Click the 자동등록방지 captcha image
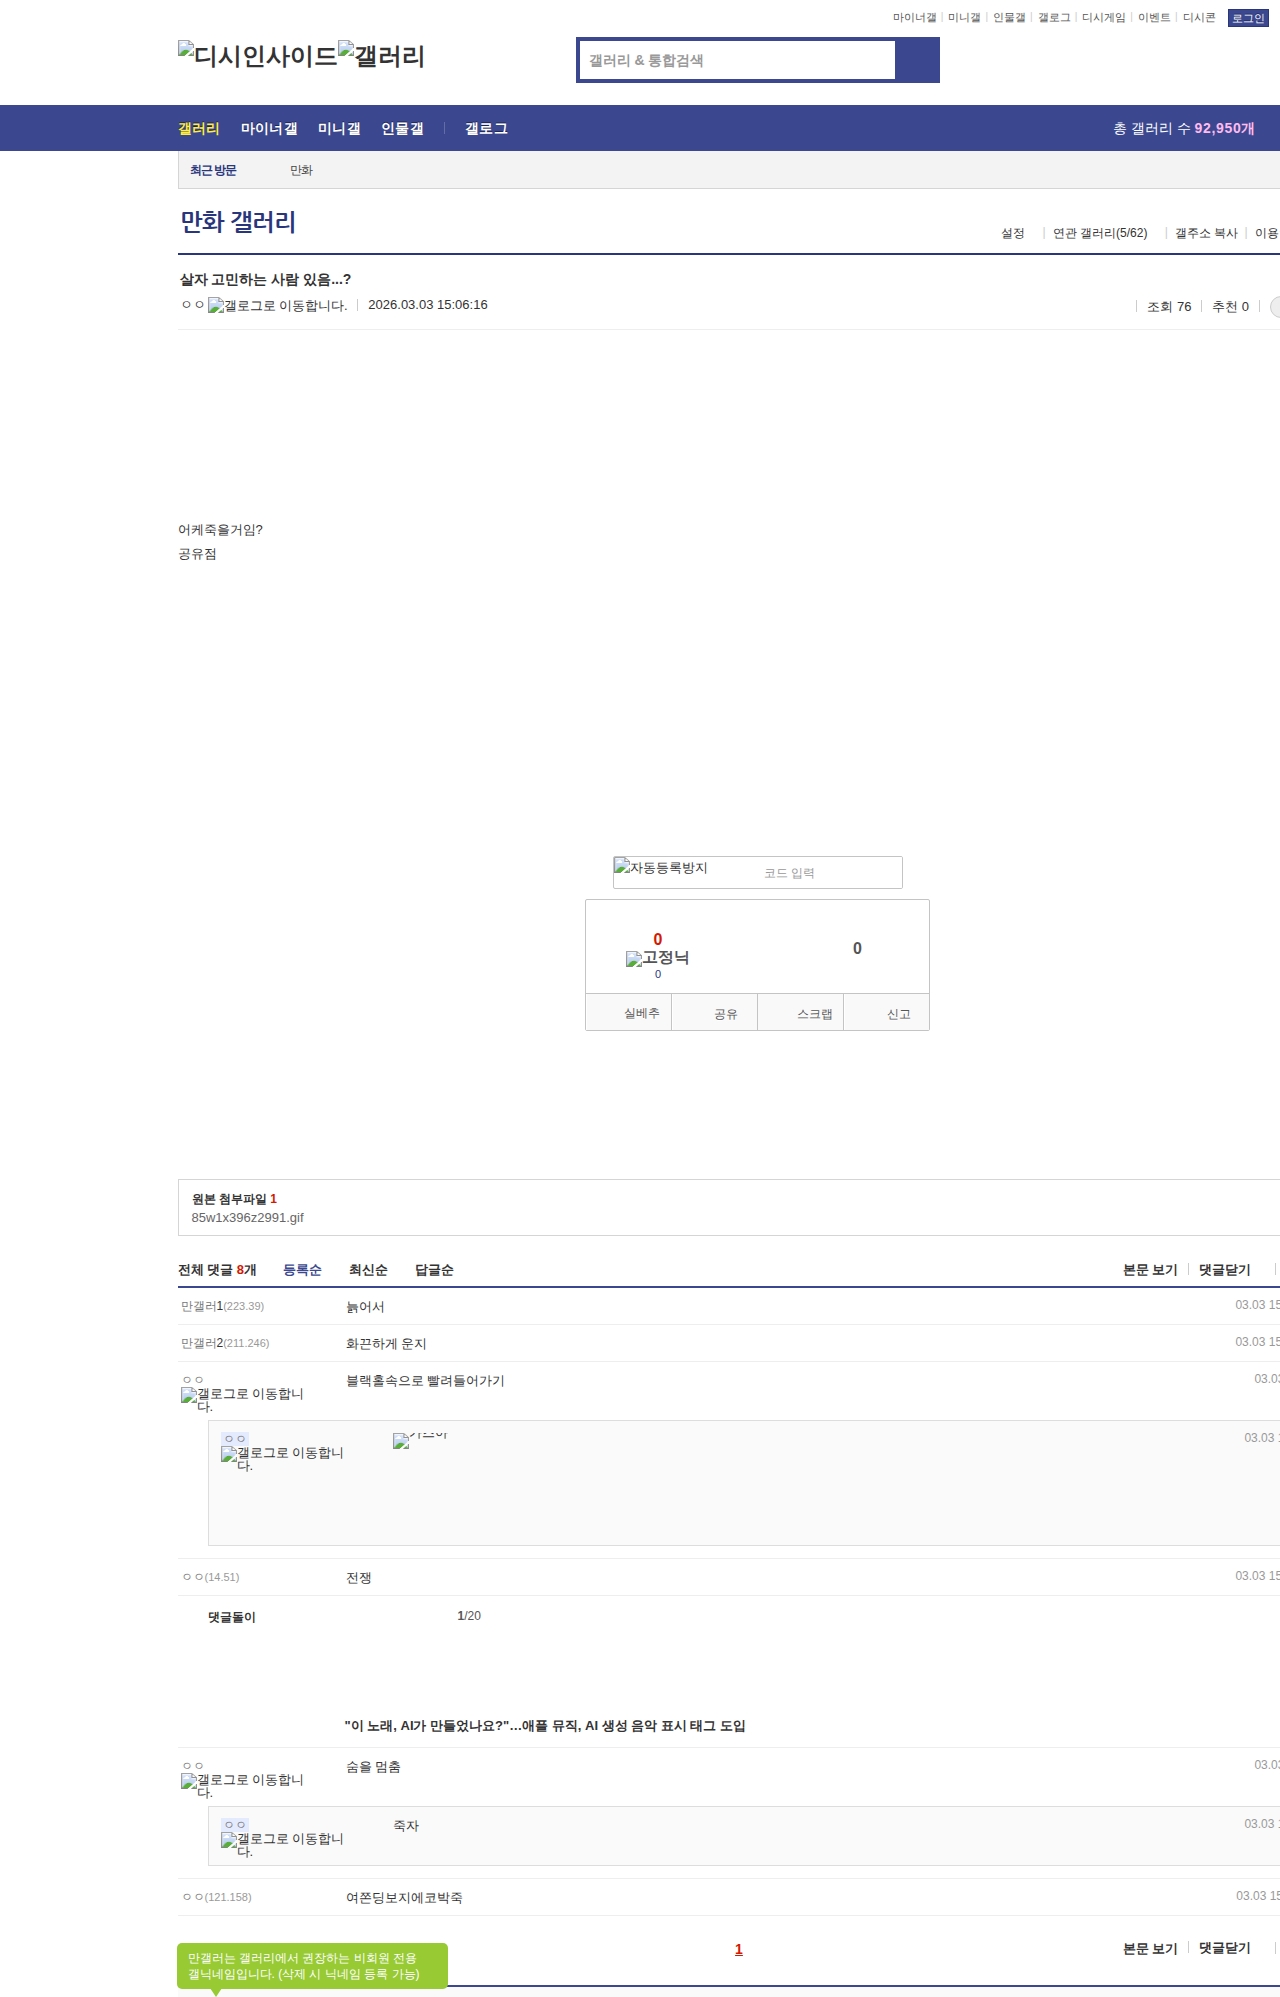Screen dimensions: 1280x1997 661,868
